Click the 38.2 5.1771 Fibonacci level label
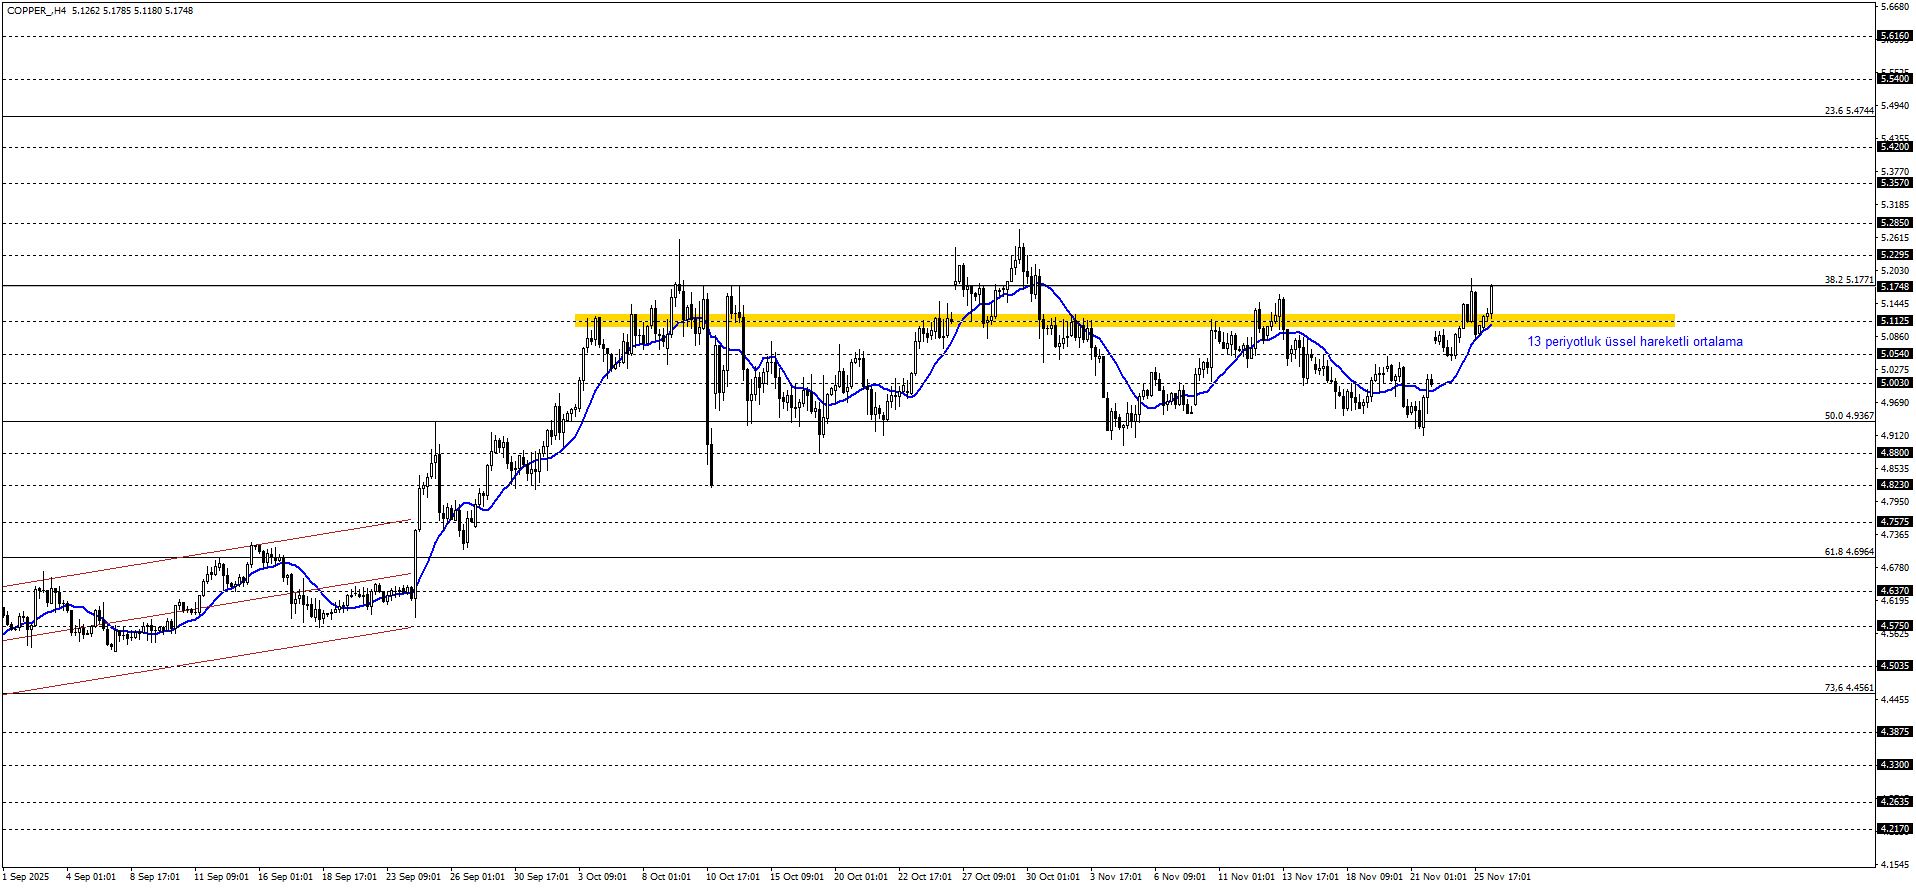Screen dimensions: 1916x888 [1848, 280]
